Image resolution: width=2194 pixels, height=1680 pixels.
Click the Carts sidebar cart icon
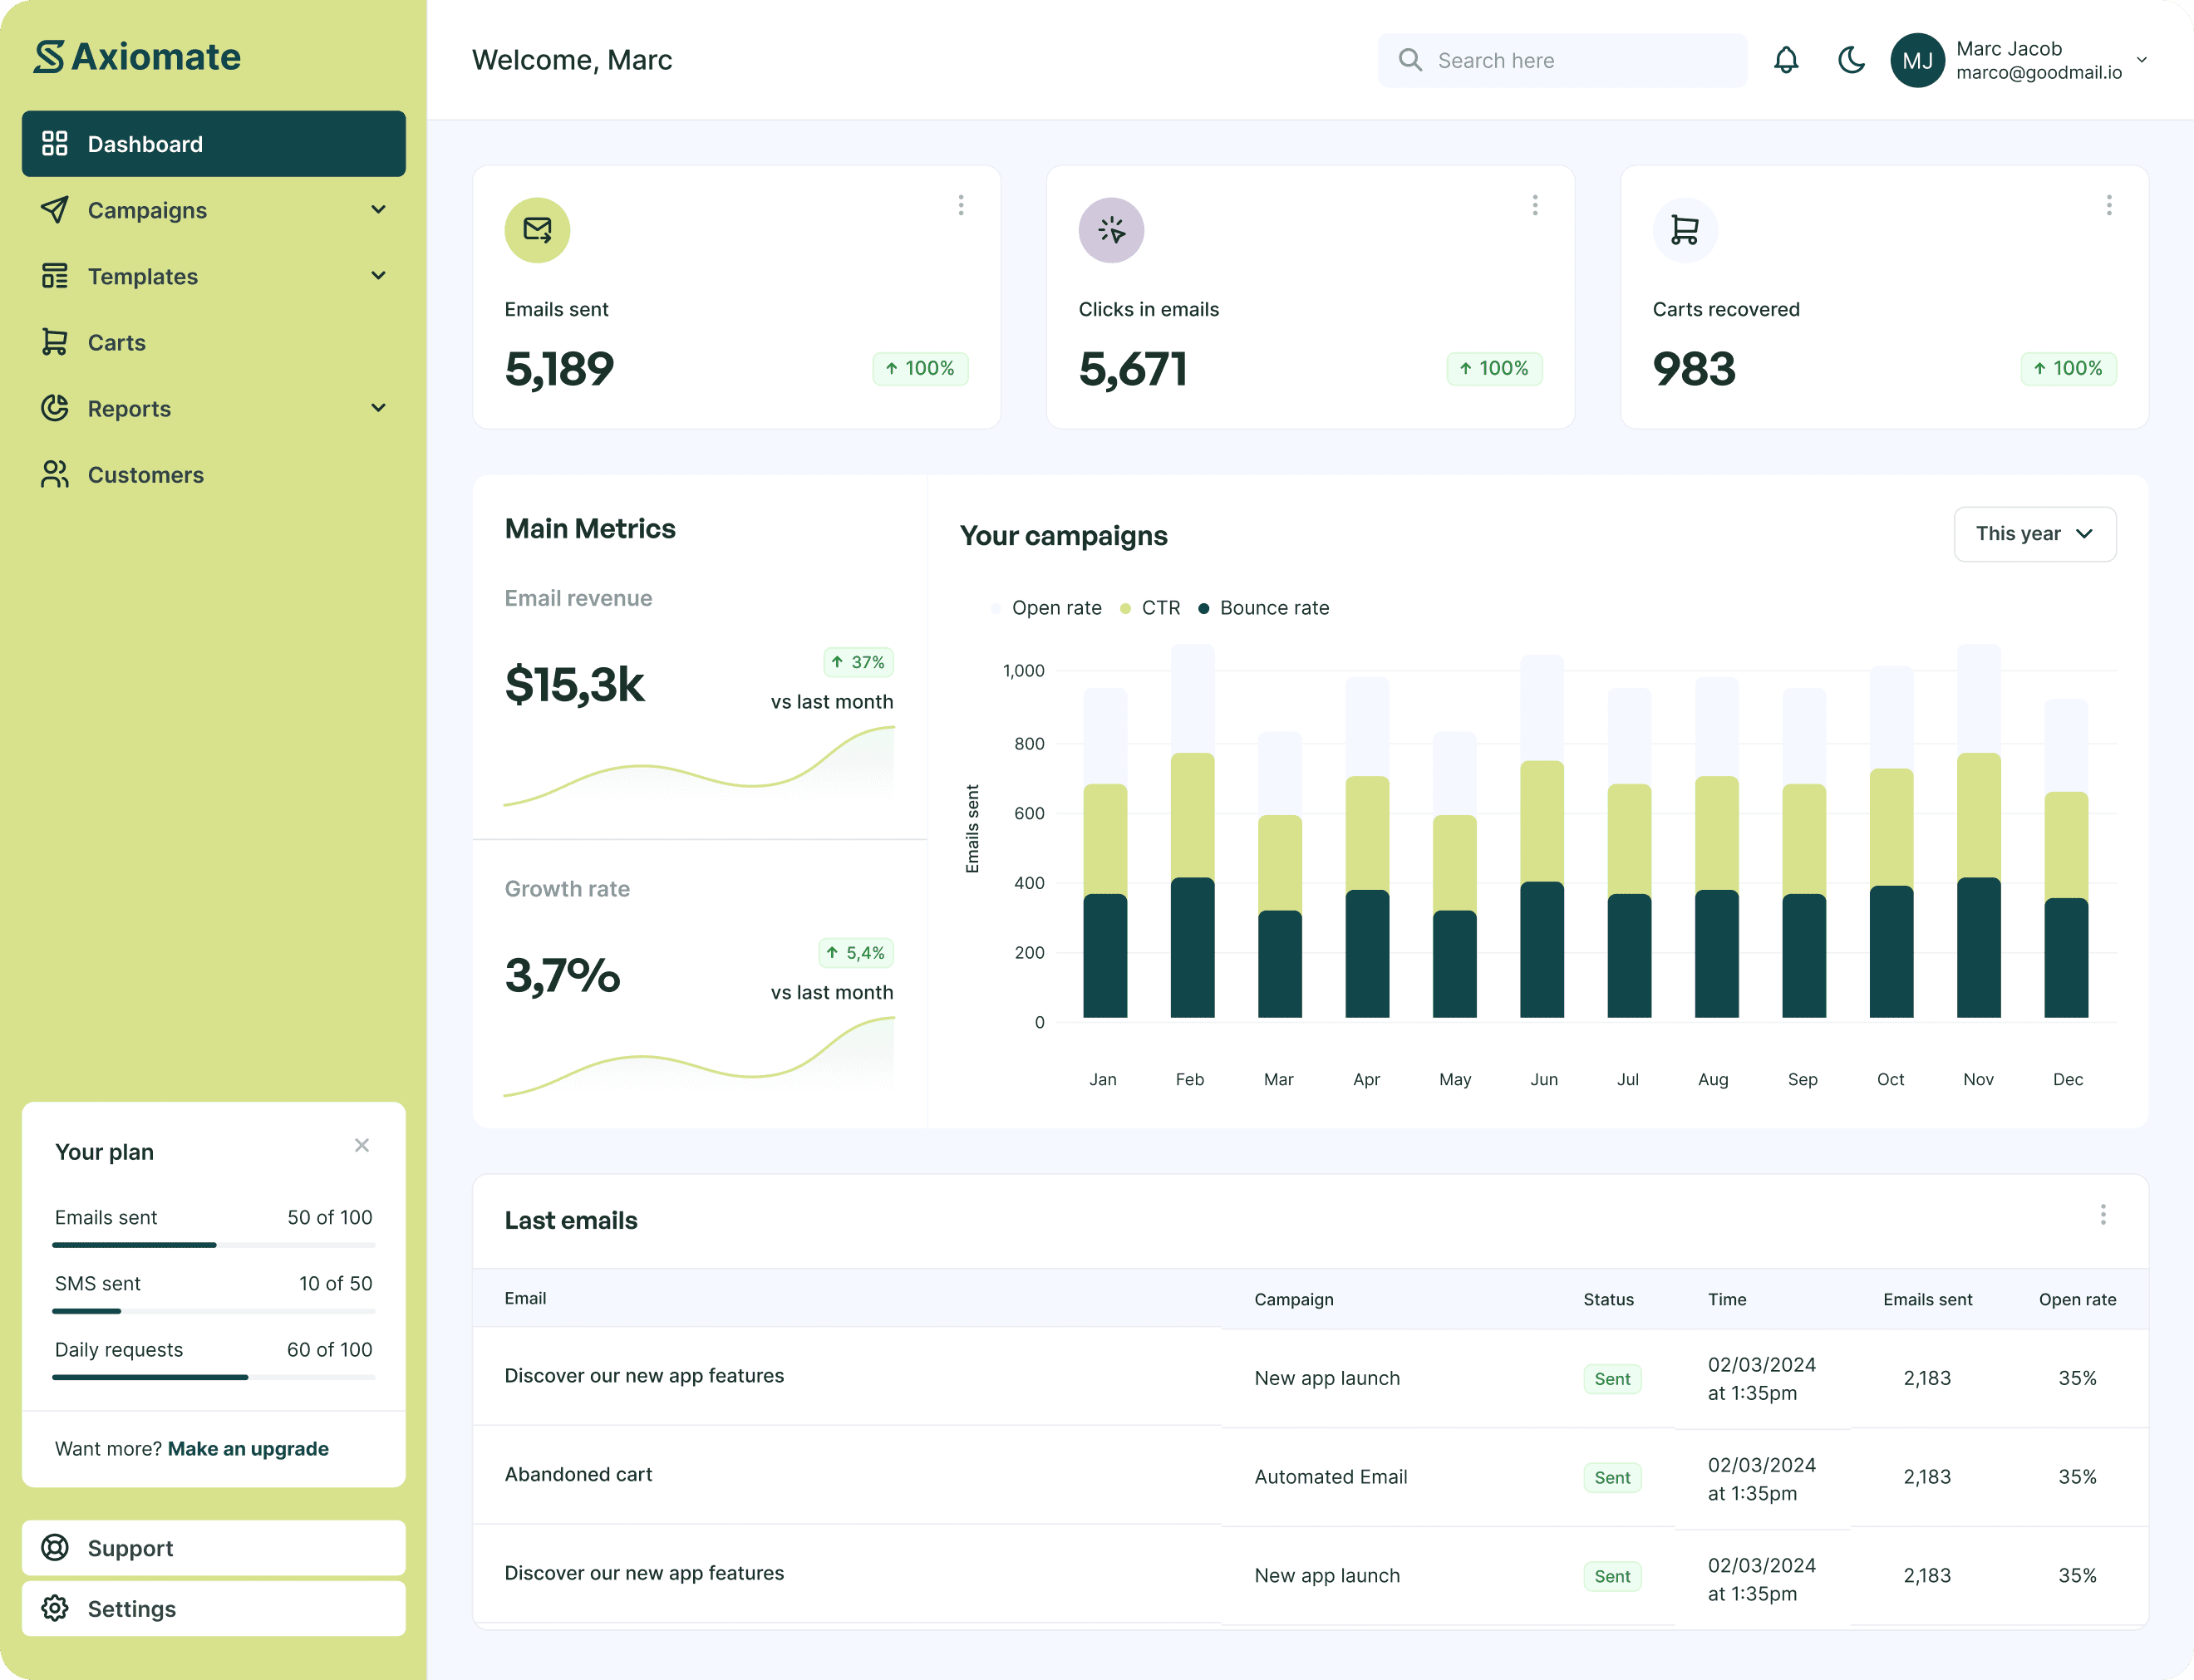(55, 342)
